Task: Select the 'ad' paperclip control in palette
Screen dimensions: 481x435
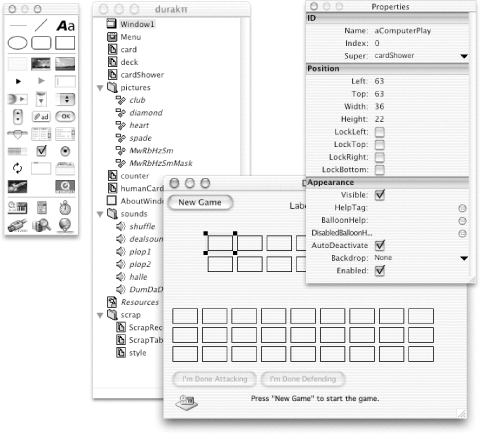Action: coord(41,117)
